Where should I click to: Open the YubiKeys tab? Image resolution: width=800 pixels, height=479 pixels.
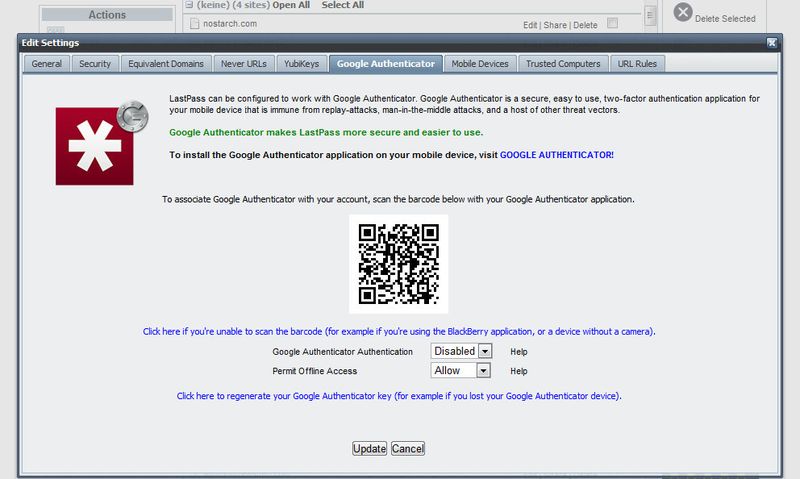pos(302,64)
